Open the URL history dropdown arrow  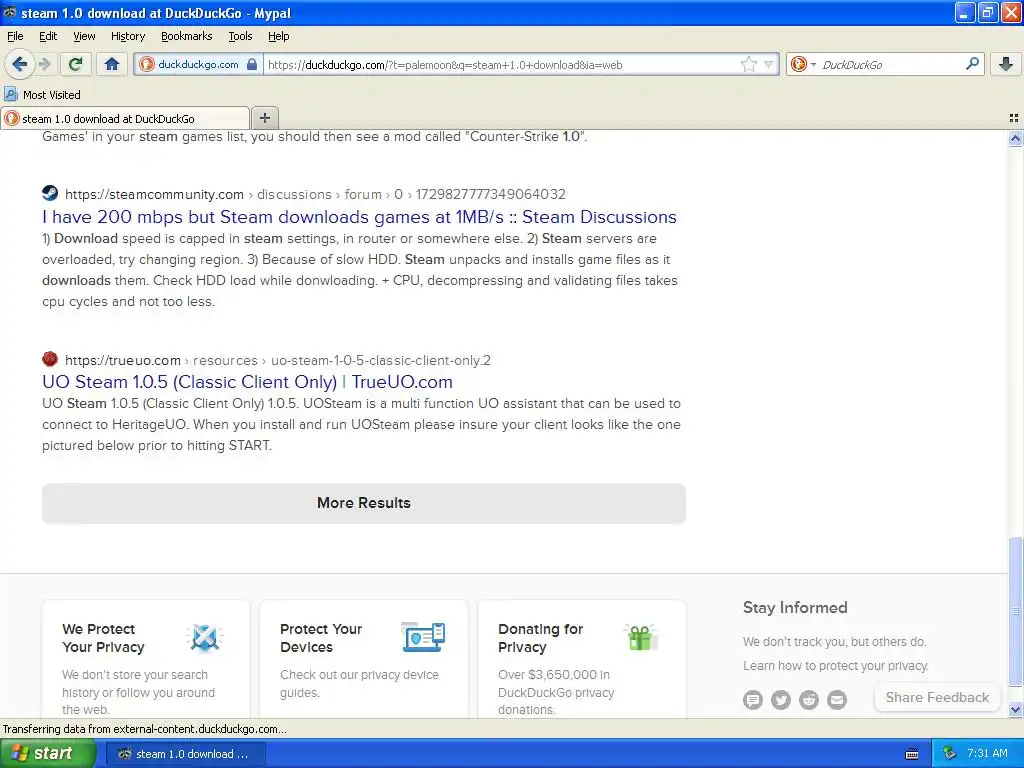click(769, 65)
